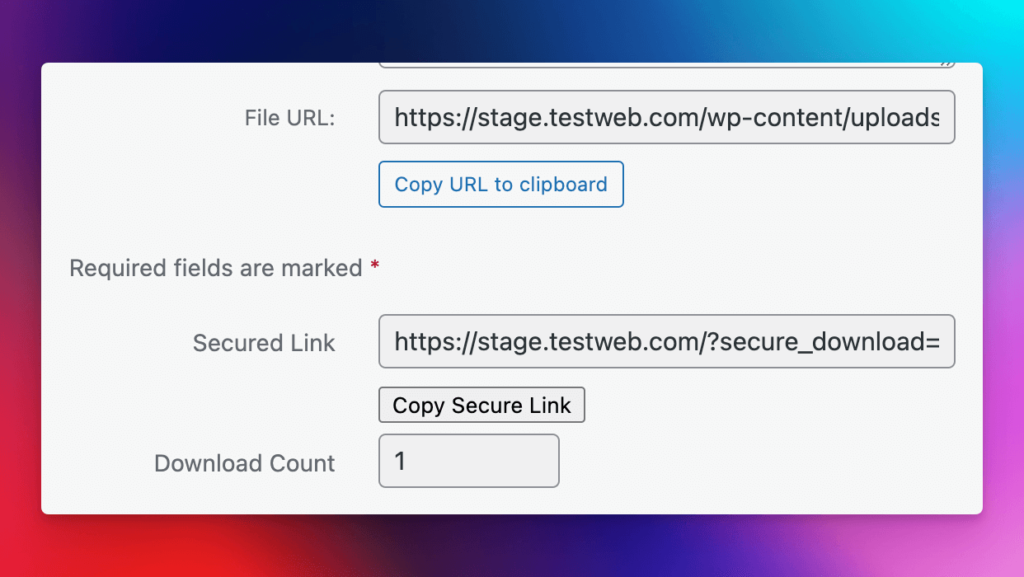Focus the File URL text field
The height and width of the screenshot is (577, 1024).
coord(667,117)
